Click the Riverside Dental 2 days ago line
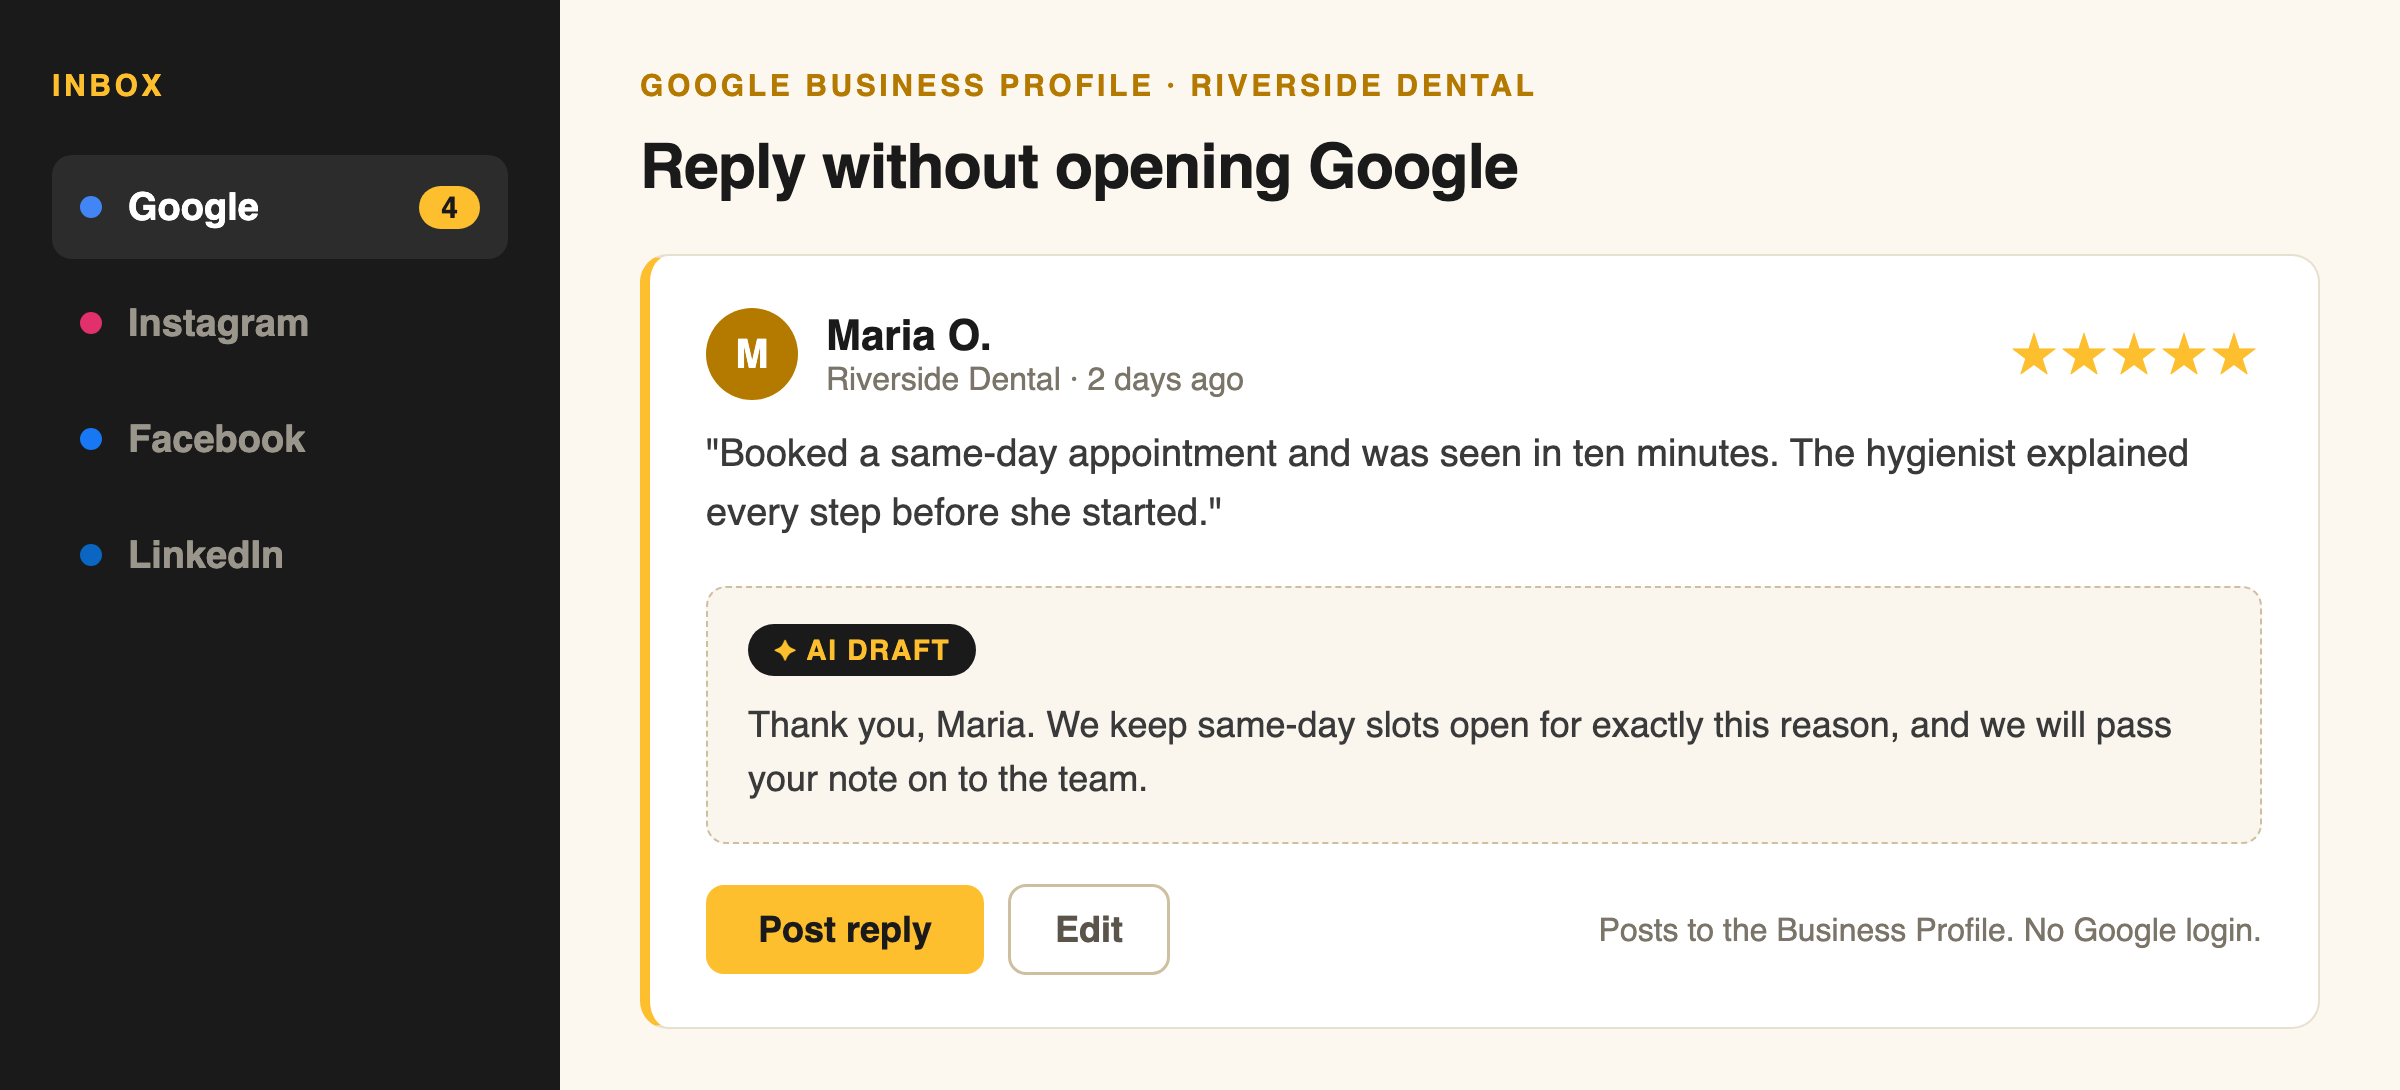2400x1090 pixels. [1035, 380]
